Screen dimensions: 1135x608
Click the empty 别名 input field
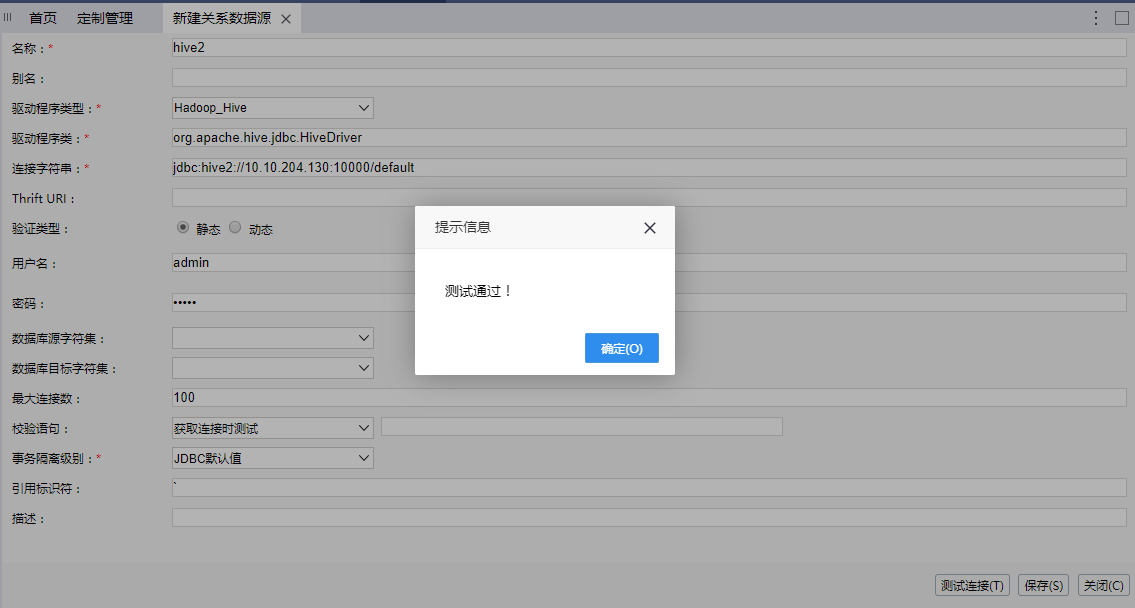tap(649, 77)
